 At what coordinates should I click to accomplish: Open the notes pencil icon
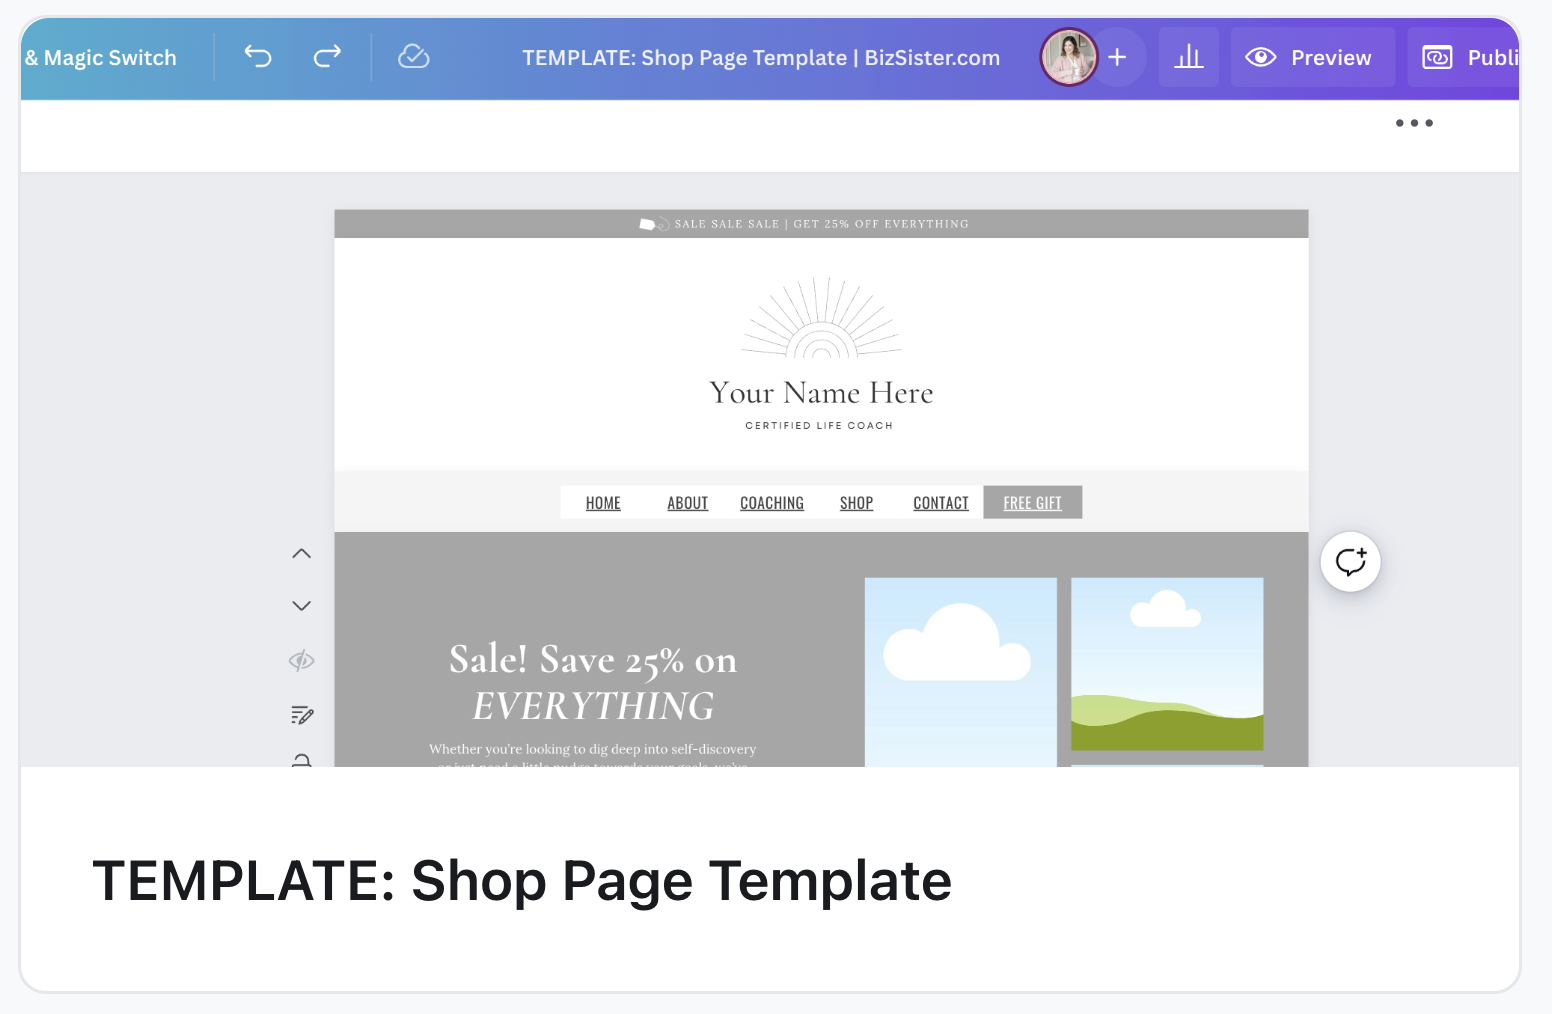(x=301, y=714)
